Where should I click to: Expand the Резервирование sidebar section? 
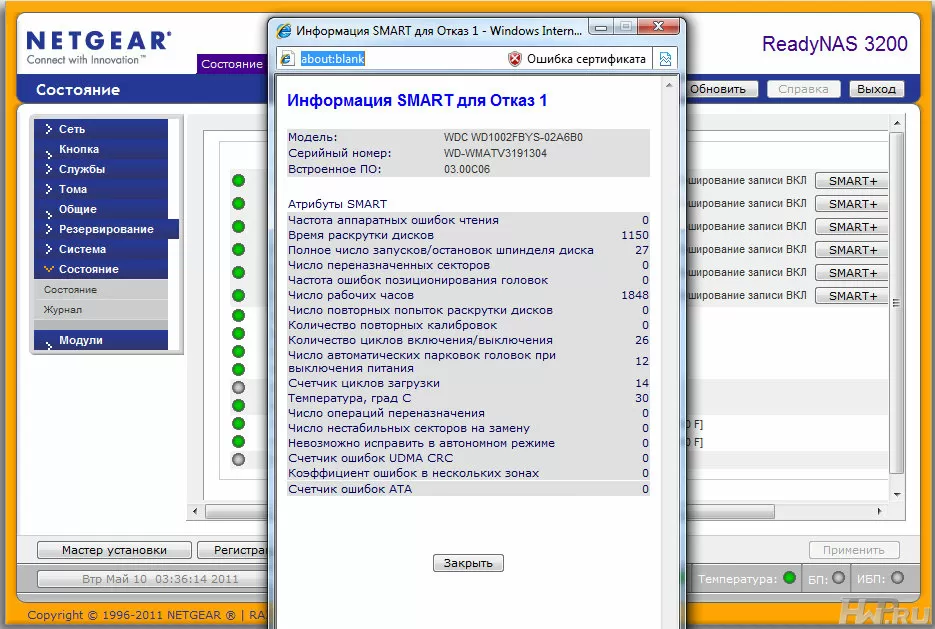pos(106,229)
